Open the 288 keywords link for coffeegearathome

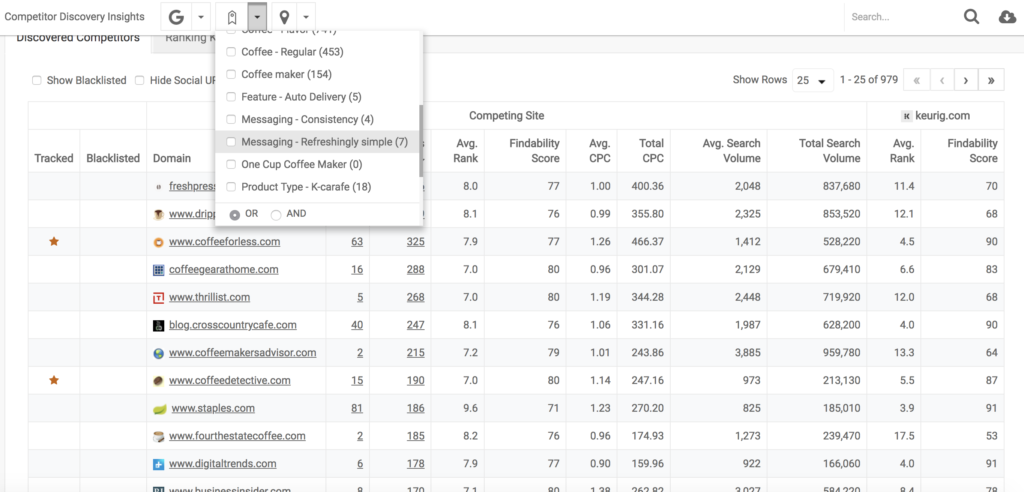pyautogui.click(x=415, y=269)
